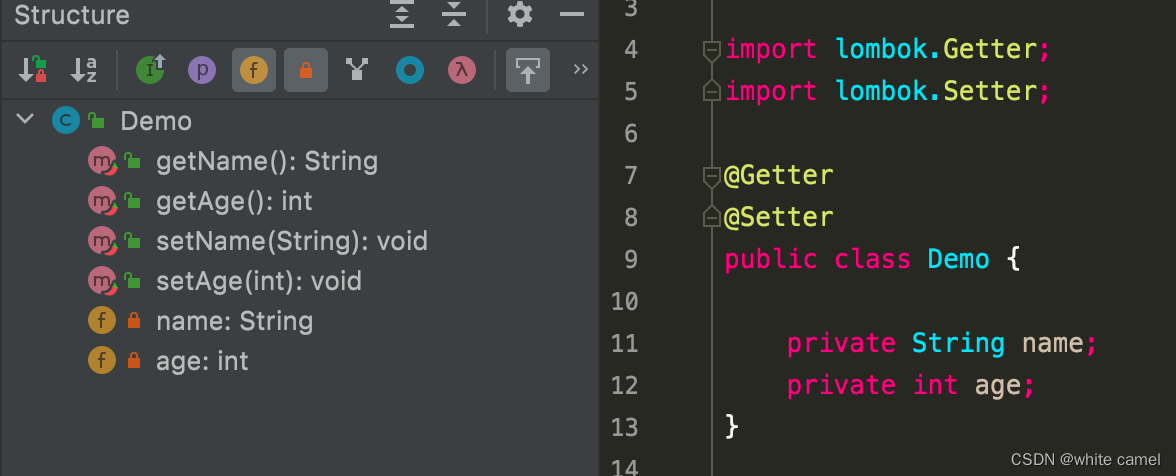Select setAge(int): void method
Viewport: 1176px width, 476px height.
point(259,281)
